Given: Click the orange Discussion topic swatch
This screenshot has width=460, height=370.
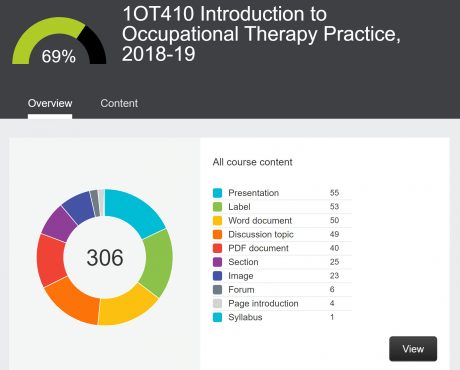Looking at the screenshot, I should [x=217, y=234].
